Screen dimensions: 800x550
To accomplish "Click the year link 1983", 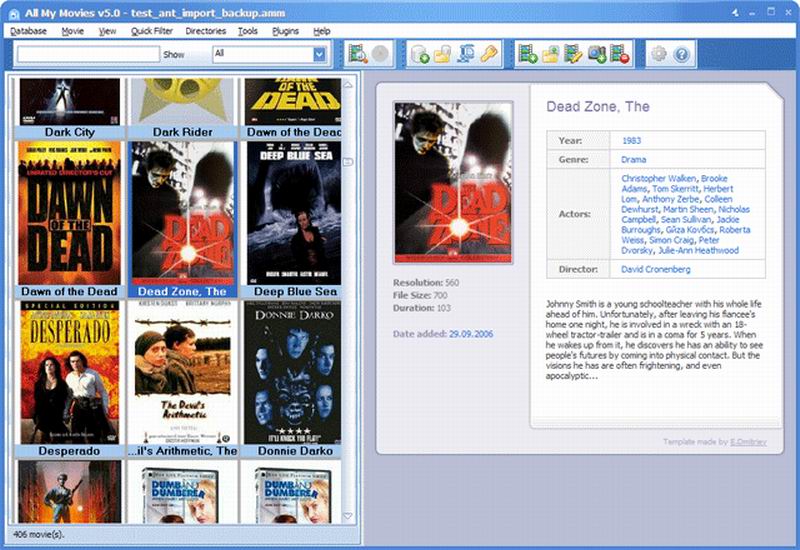I will (631, 140).
